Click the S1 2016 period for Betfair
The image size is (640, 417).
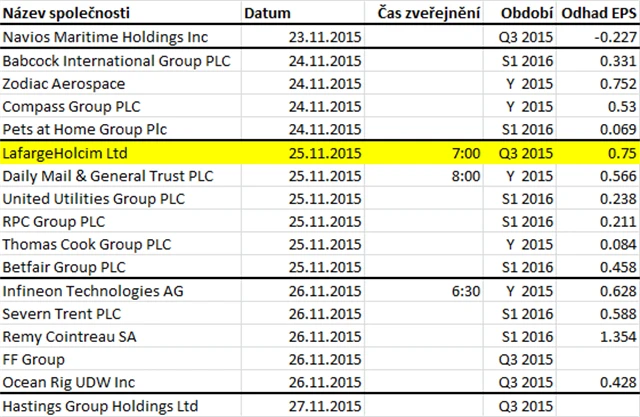point(527,267)
